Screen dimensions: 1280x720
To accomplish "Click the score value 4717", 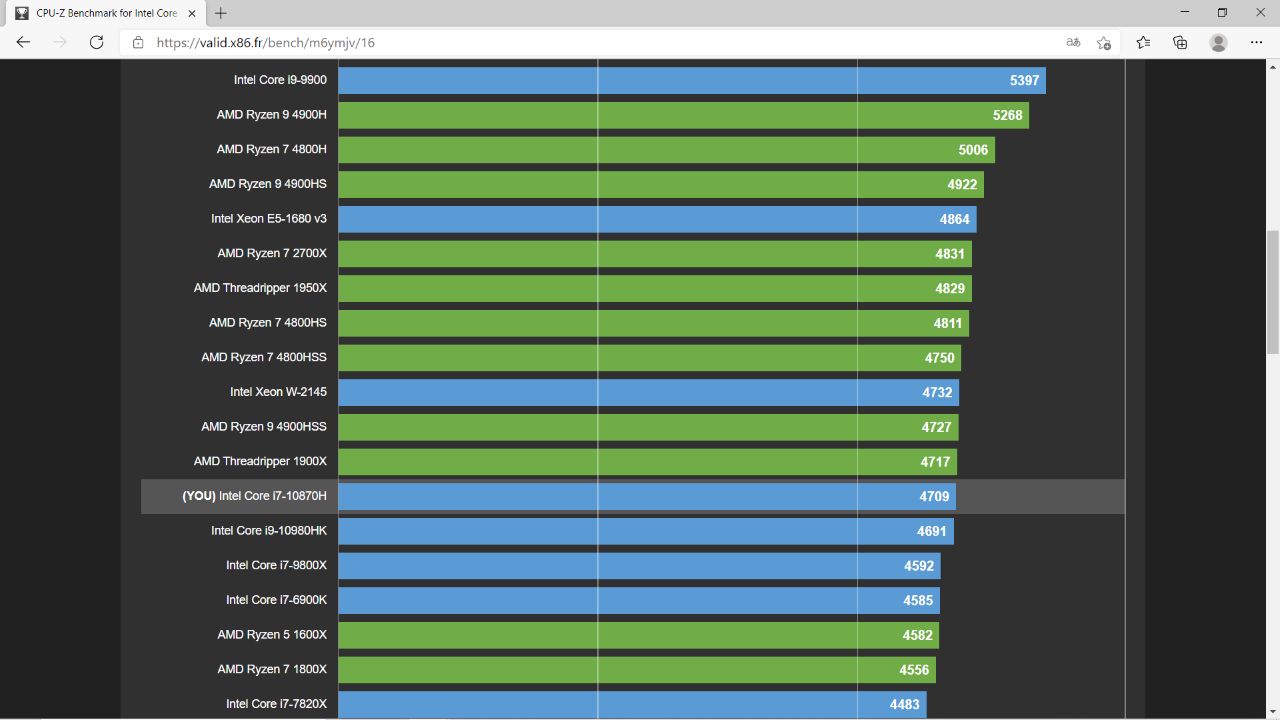I will click(x=935, y=462).
